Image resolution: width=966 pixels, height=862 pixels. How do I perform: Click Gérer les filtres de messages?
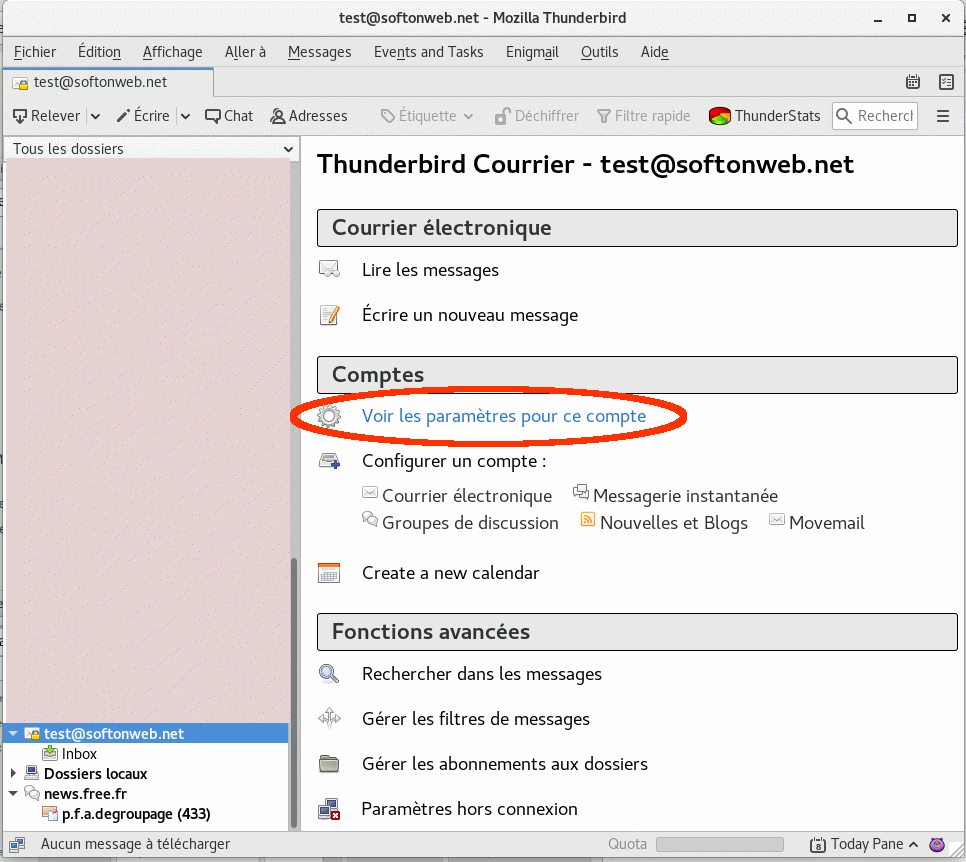475,719
